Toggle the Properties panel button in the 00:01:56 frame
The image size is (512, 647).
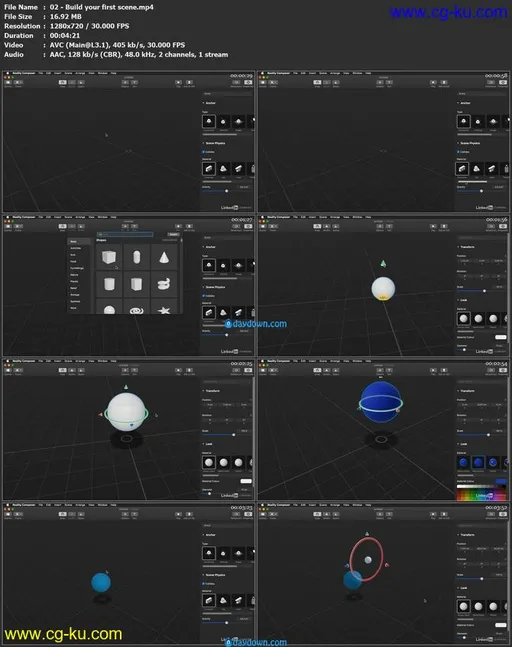(503, 226)
